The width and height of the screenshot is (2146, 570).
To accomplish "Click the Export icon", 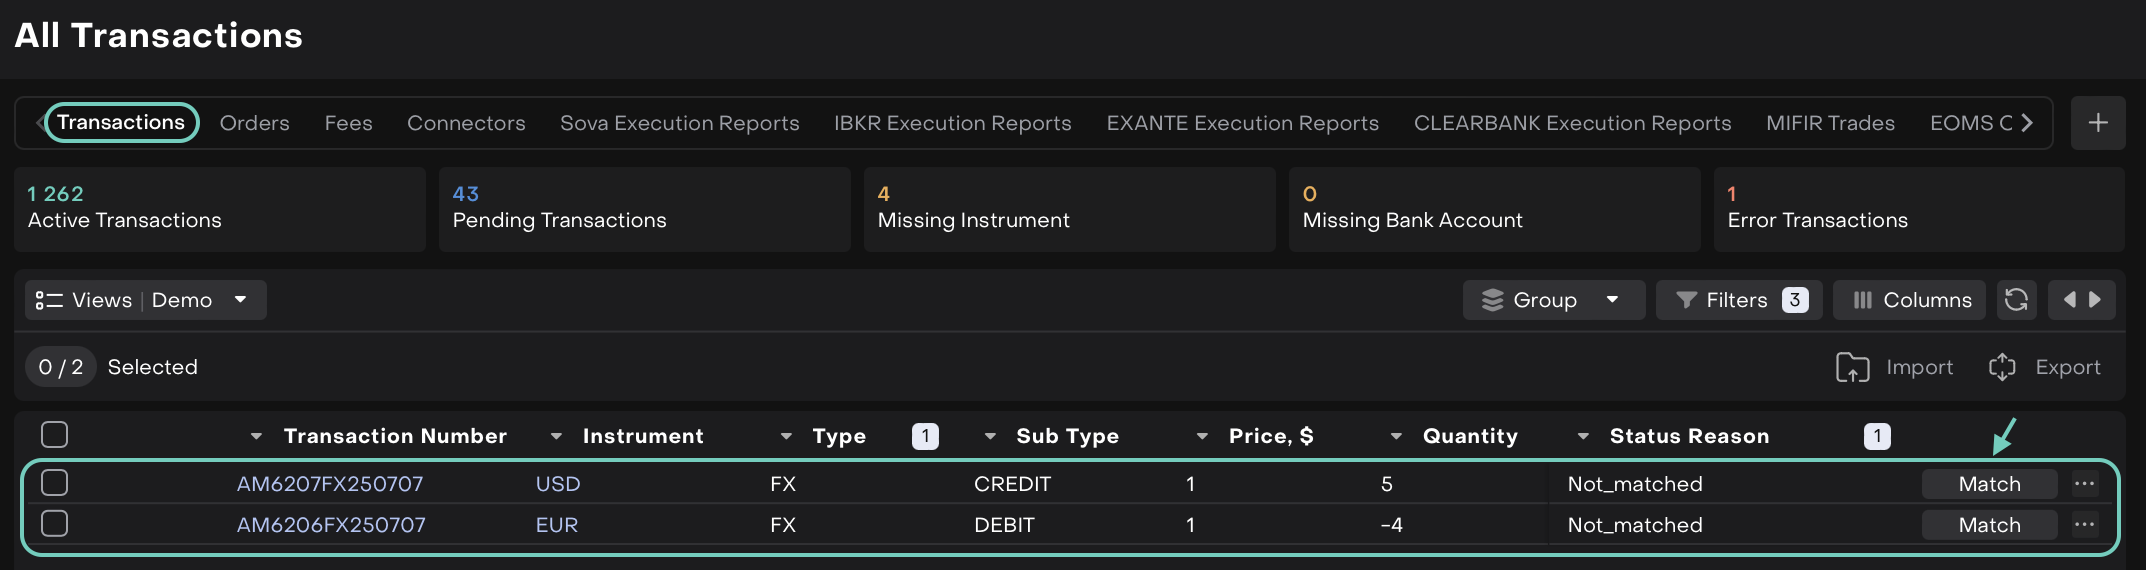I will tap(2002, 367).
